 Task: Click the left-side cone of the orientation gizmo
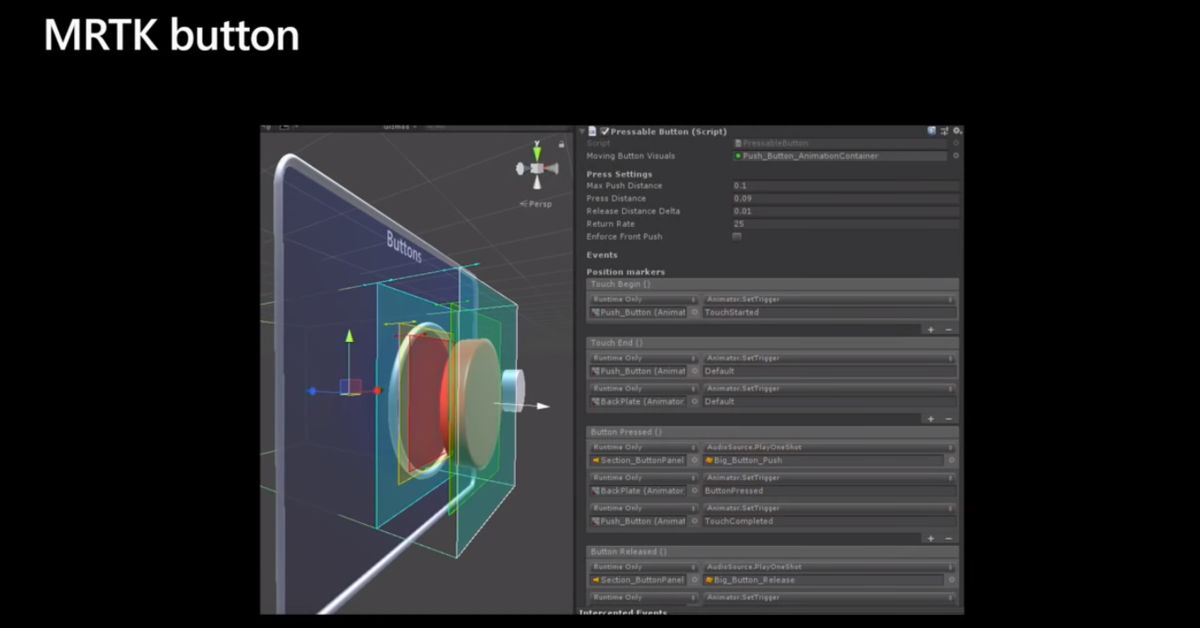(x=522, y=169)
